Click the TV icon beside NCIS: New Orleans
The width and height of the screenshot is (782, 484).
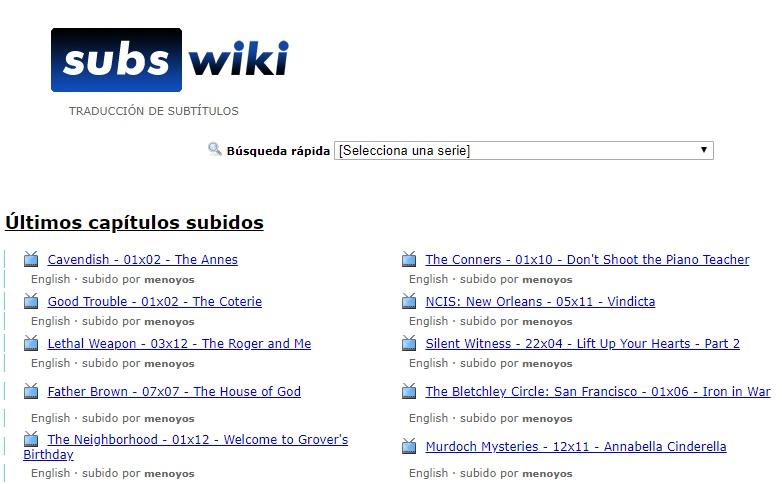pyautogui.click(x=409, y=302)
